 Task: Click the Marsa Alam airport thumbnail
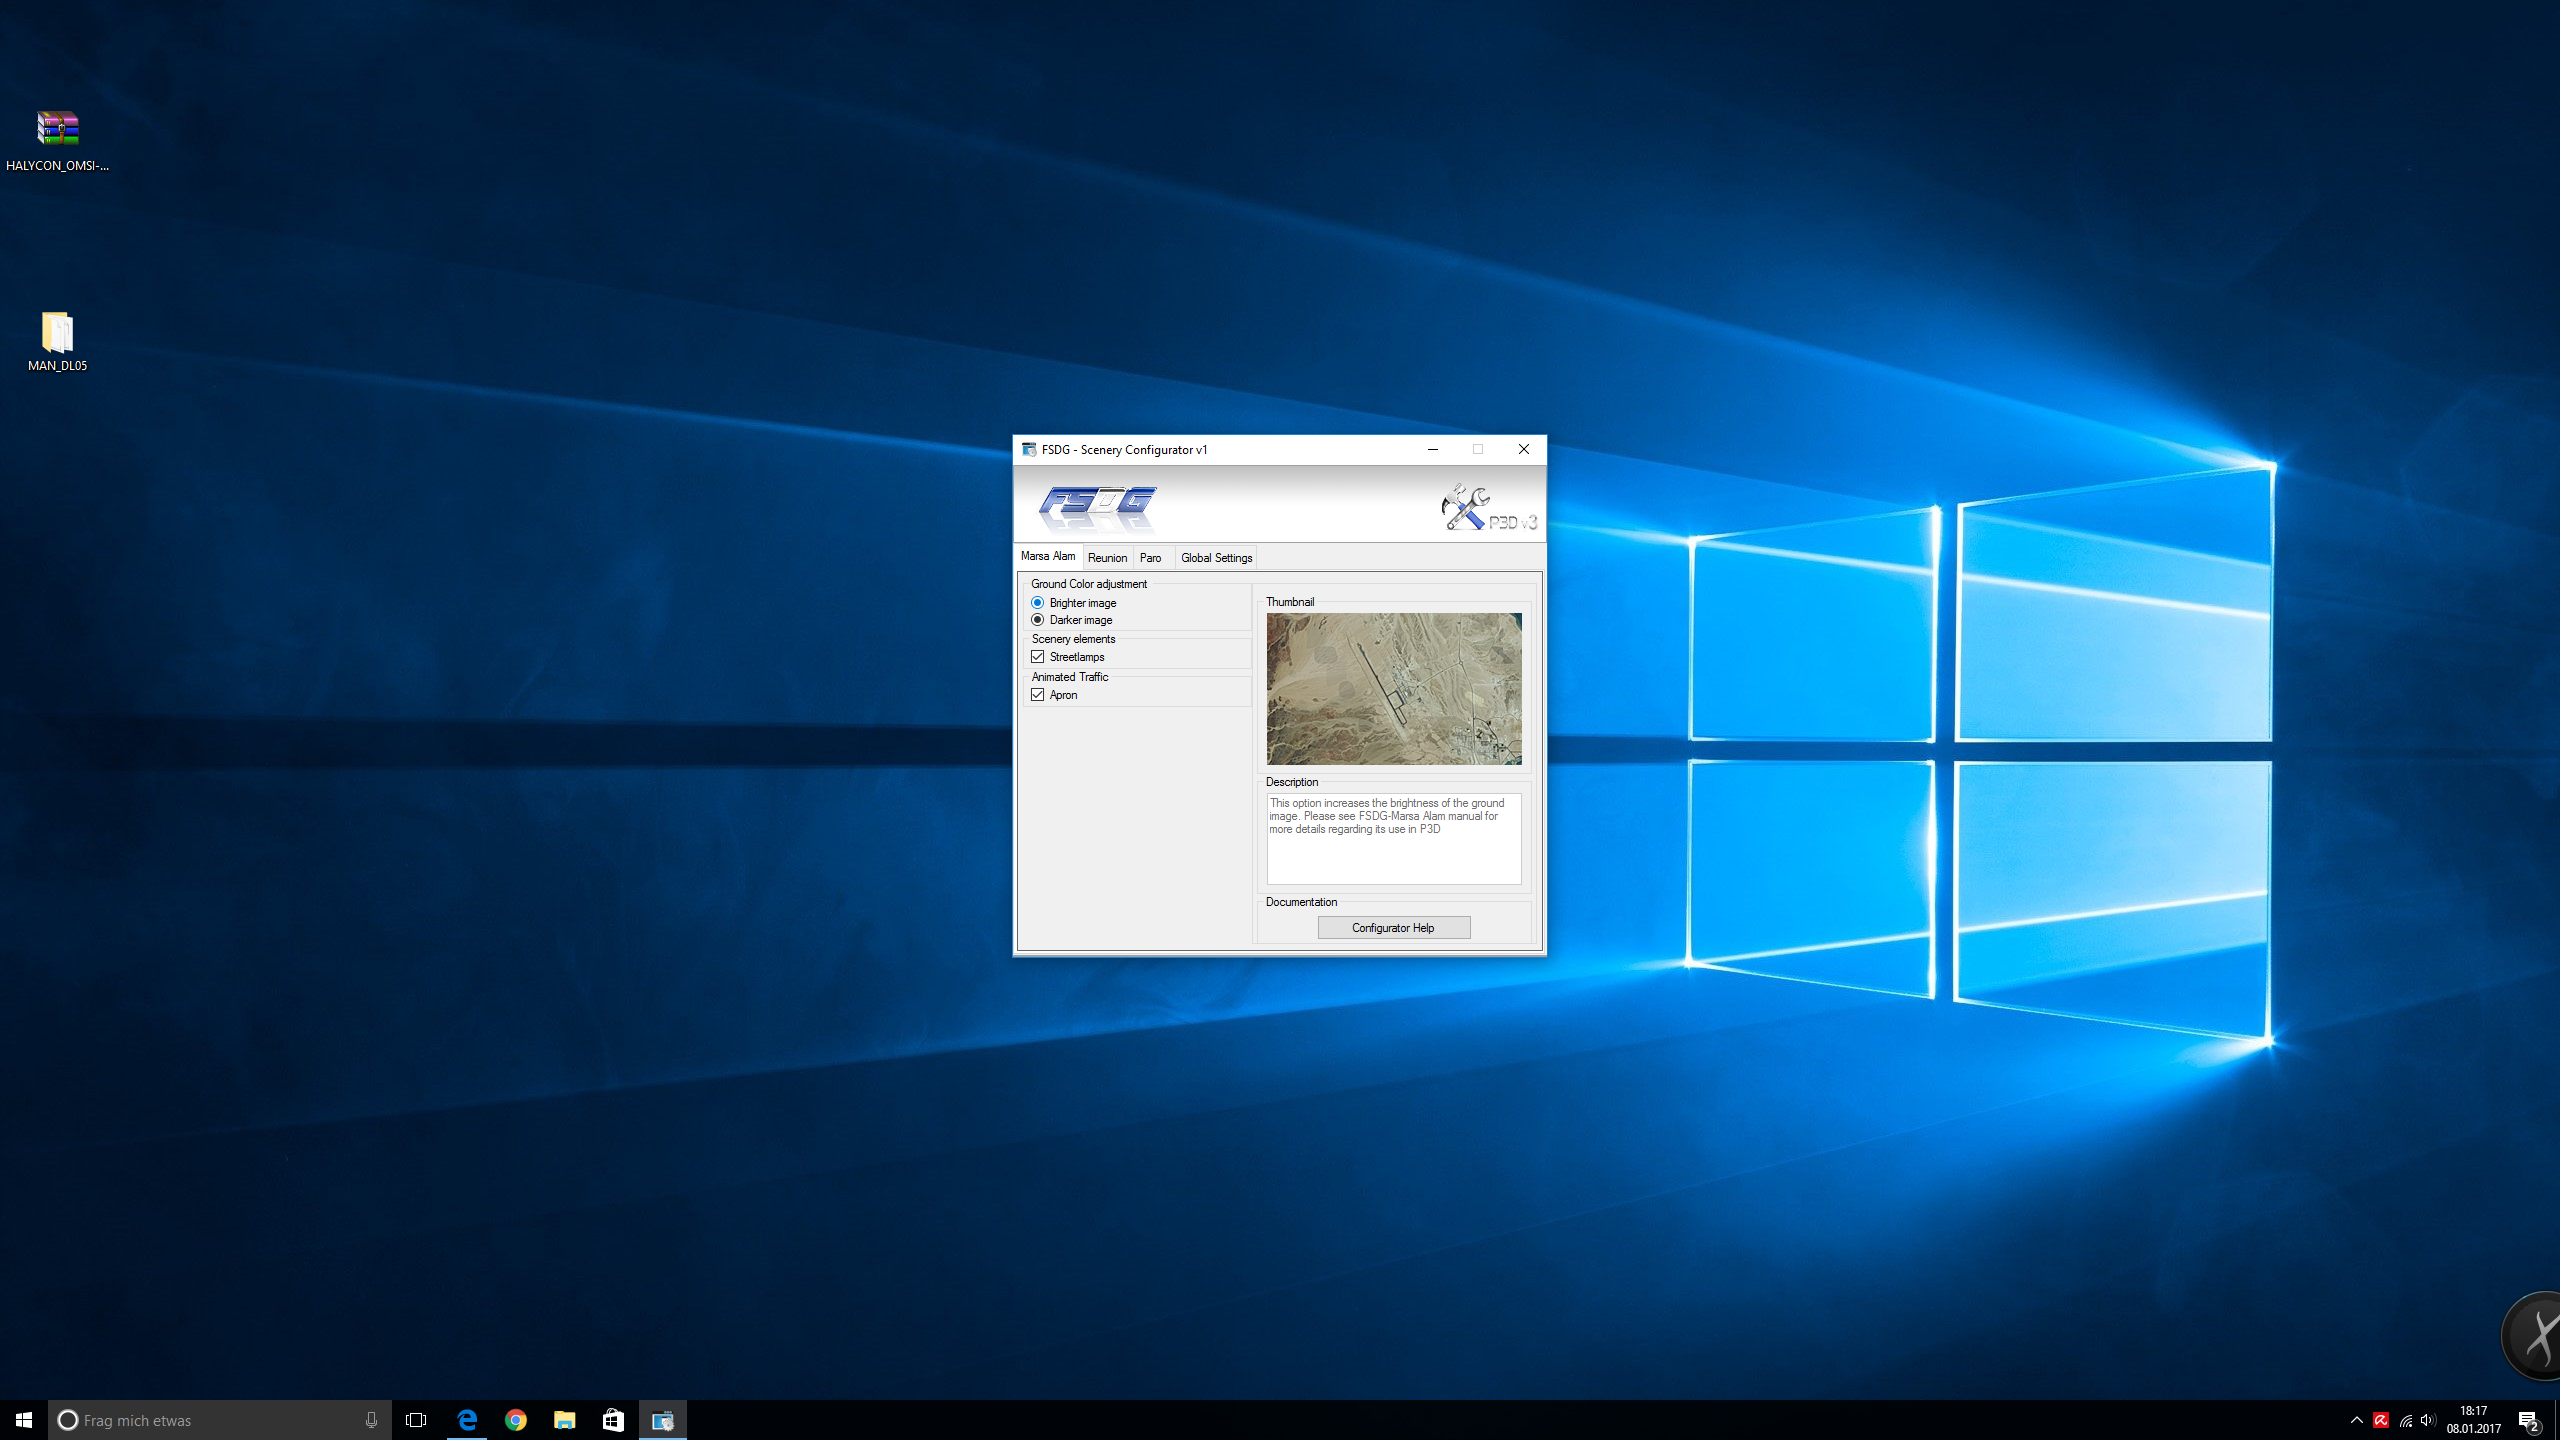tap(1394, 689)
